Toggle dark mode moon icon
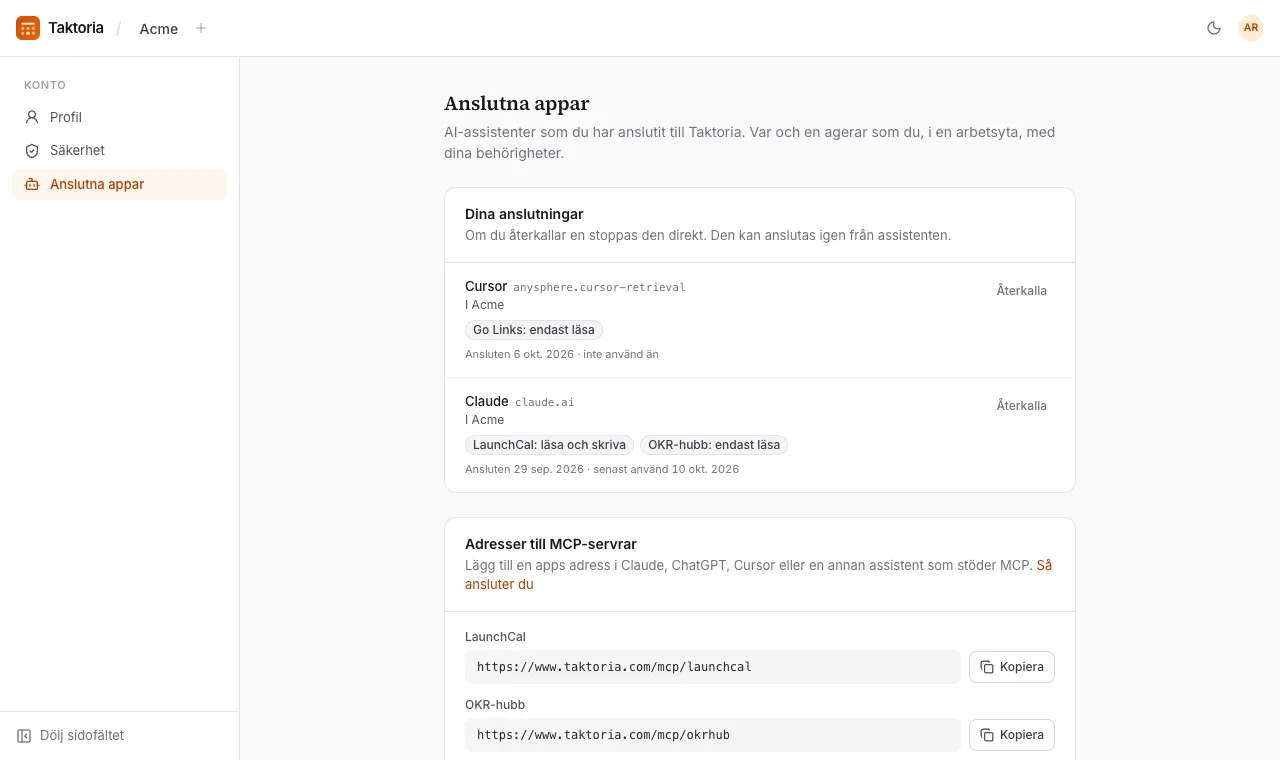Viewport: 1280px width, 760px height. click(x=1214, y=28)
